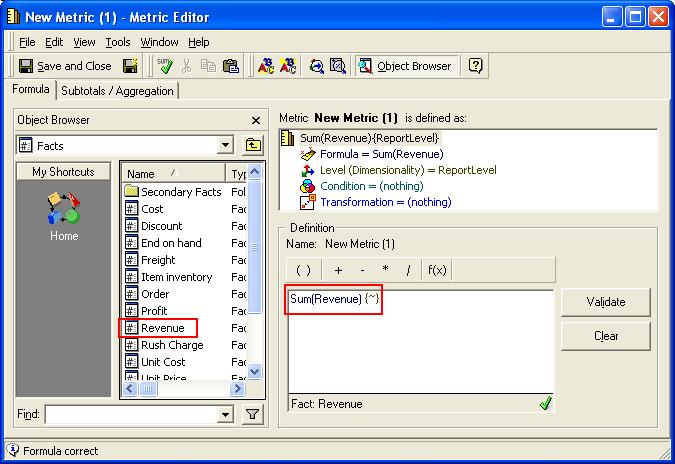Click the Go Up One Level folder icon
This screenshot has height=464, width=675.
click(x=253, y=145)
